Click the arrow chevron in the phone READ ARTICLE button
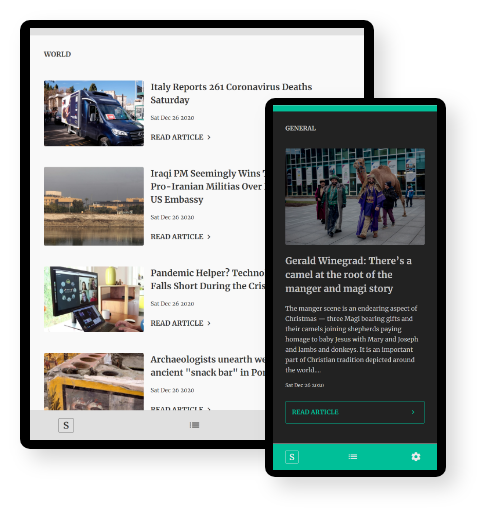Image resolution: width=486 pixels, height=517 pixels. tap(413, 412)
